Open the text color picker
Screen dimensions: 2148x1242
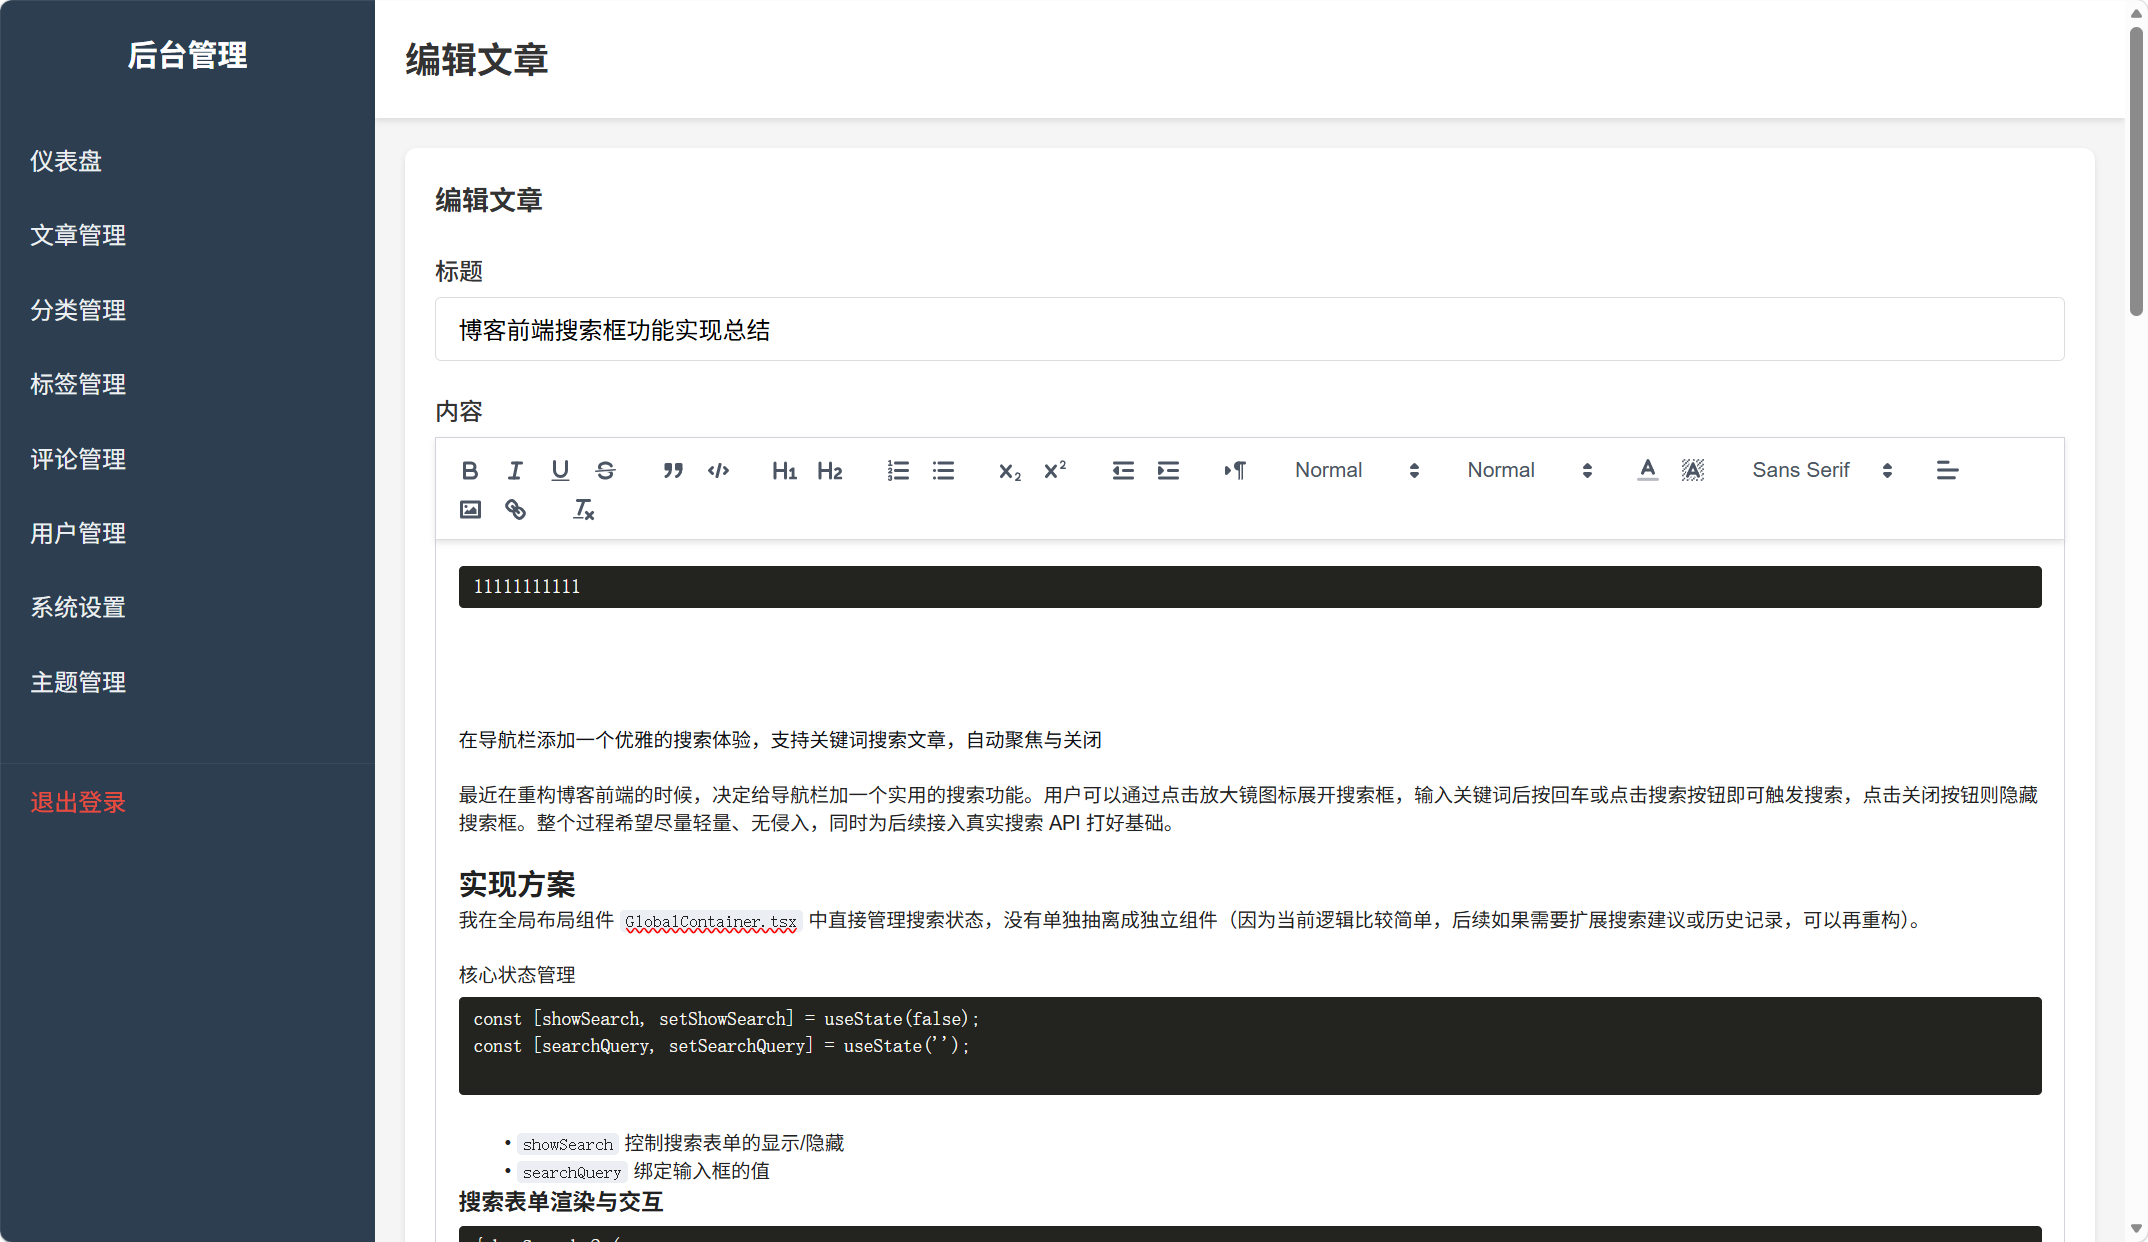coord(1647,470)
